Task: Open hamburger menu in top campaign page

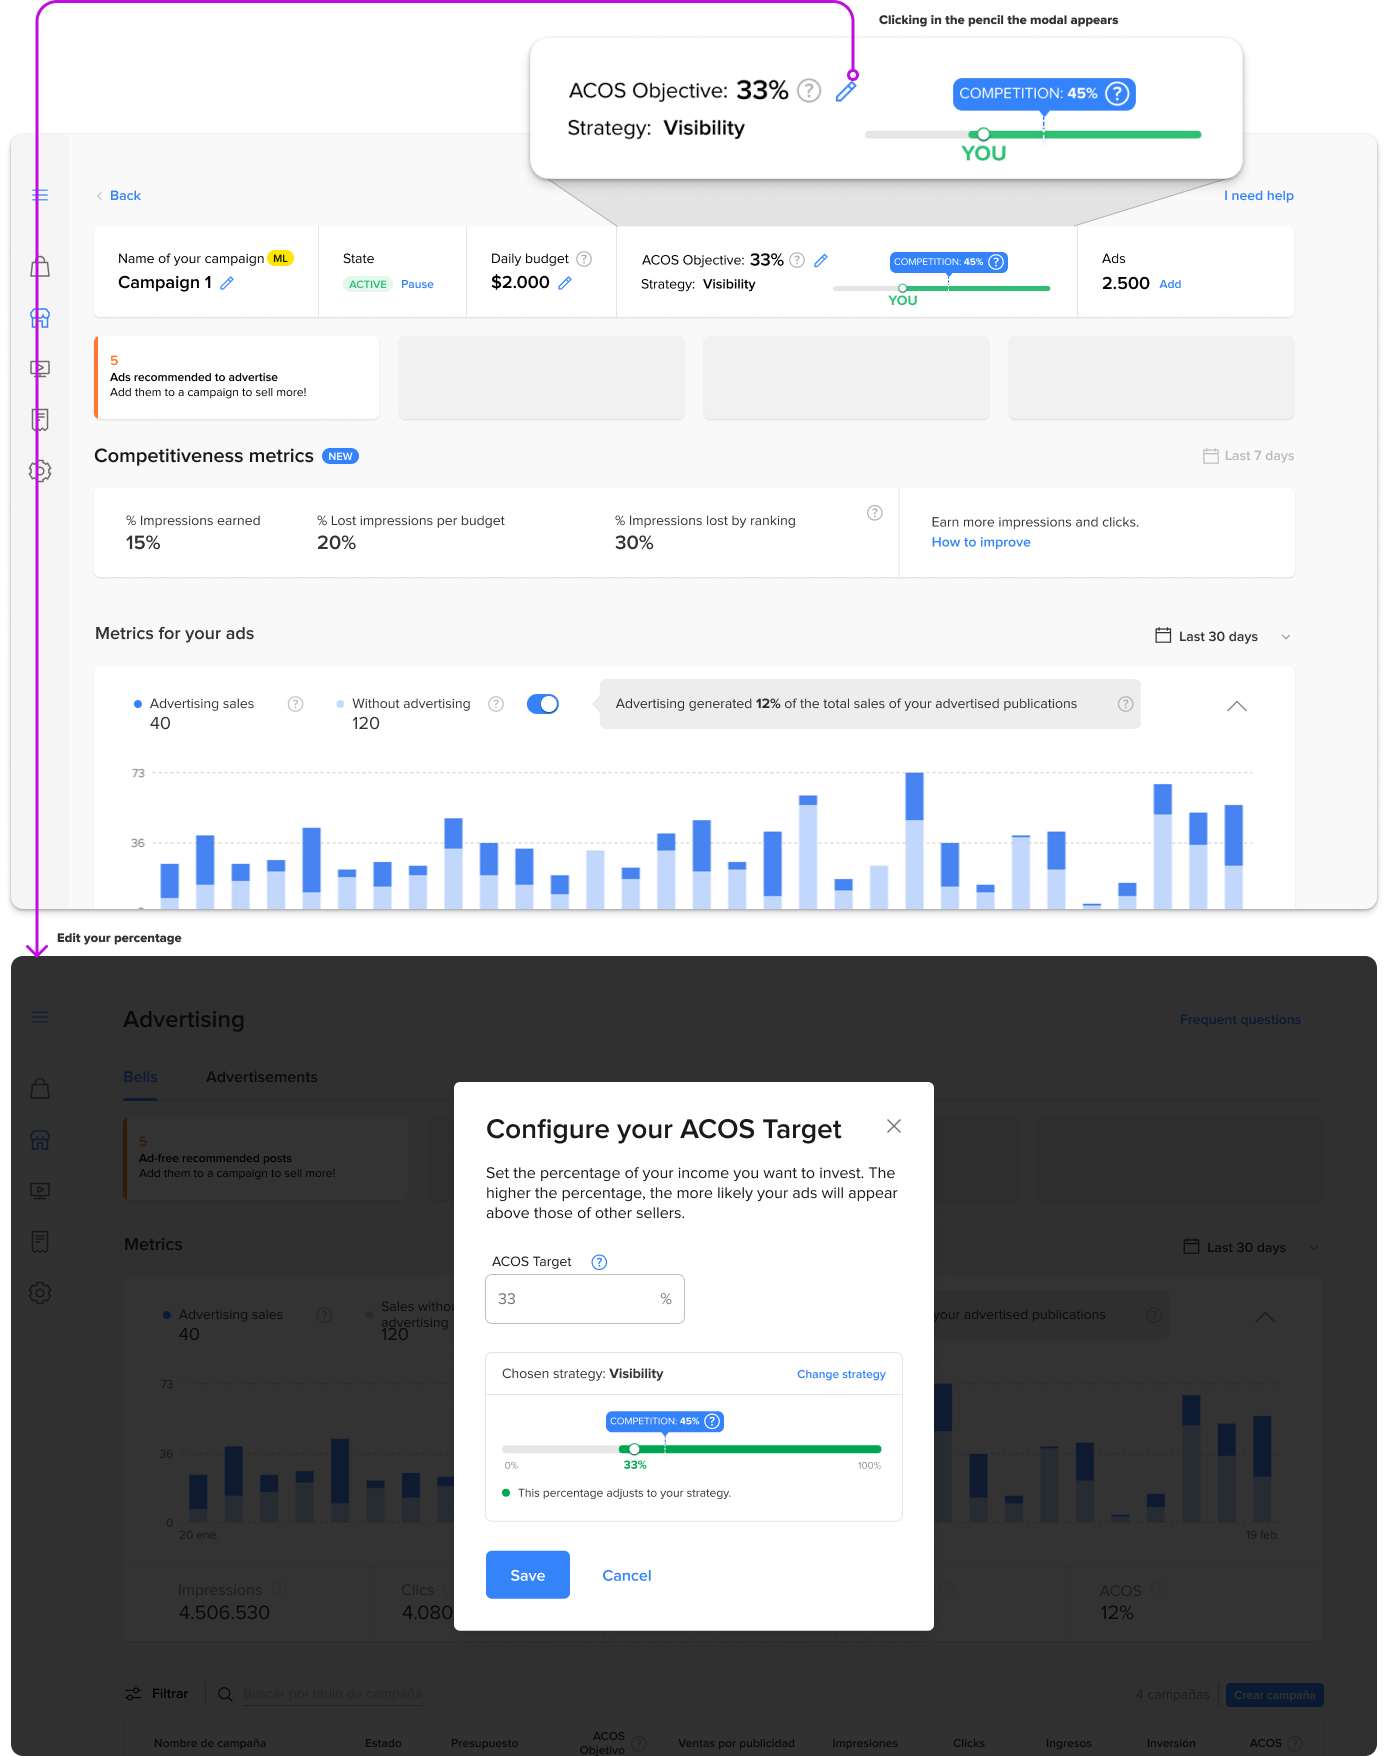Action: (40, 195)
